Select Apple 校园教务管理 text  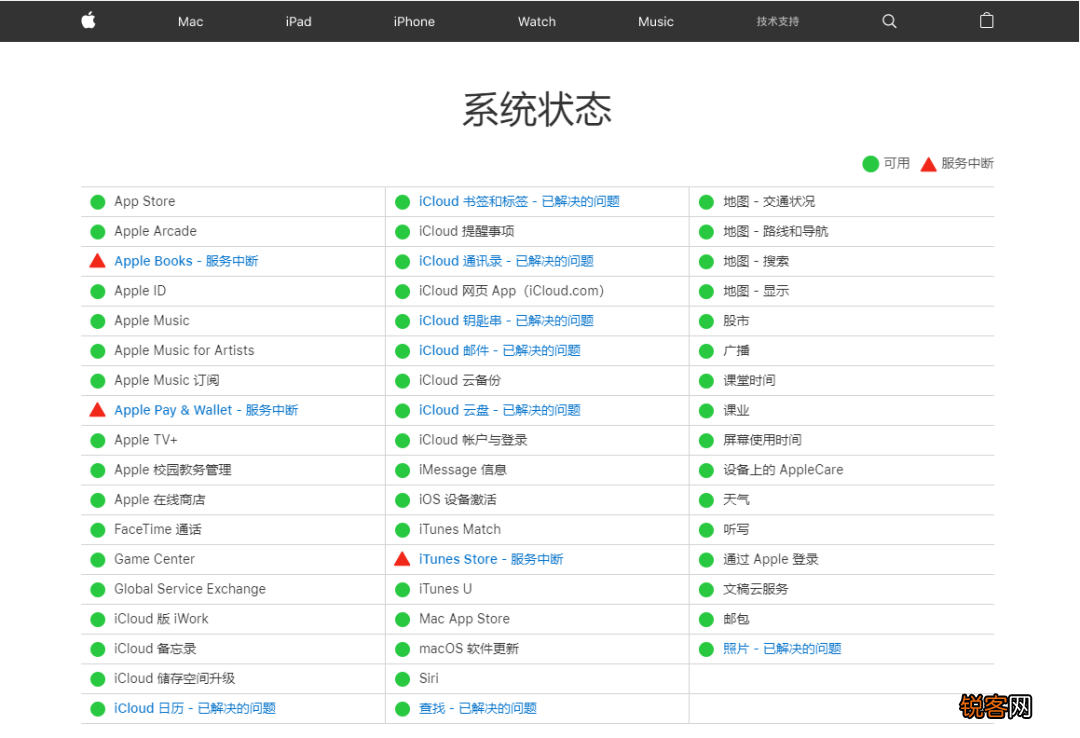173,469
